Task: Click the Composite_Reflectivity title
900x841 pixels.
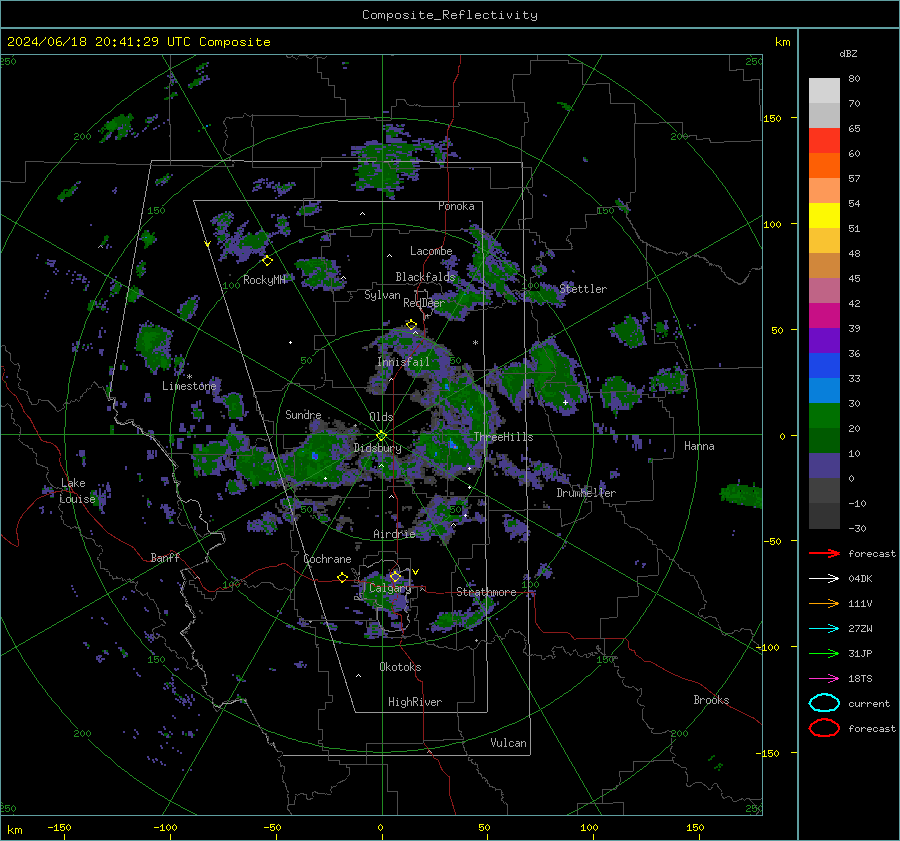Action: [x=450, y=15]
